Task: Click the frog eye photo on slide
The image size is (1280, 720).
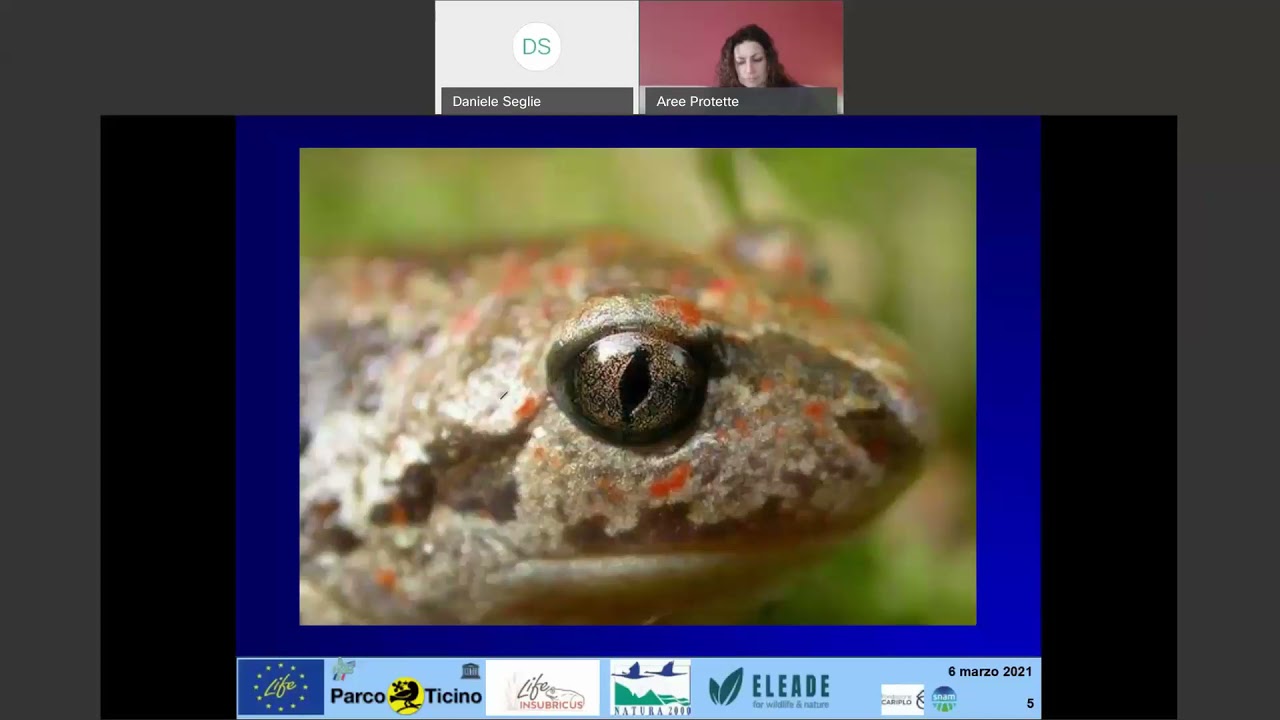Action: tap(638, 386)
